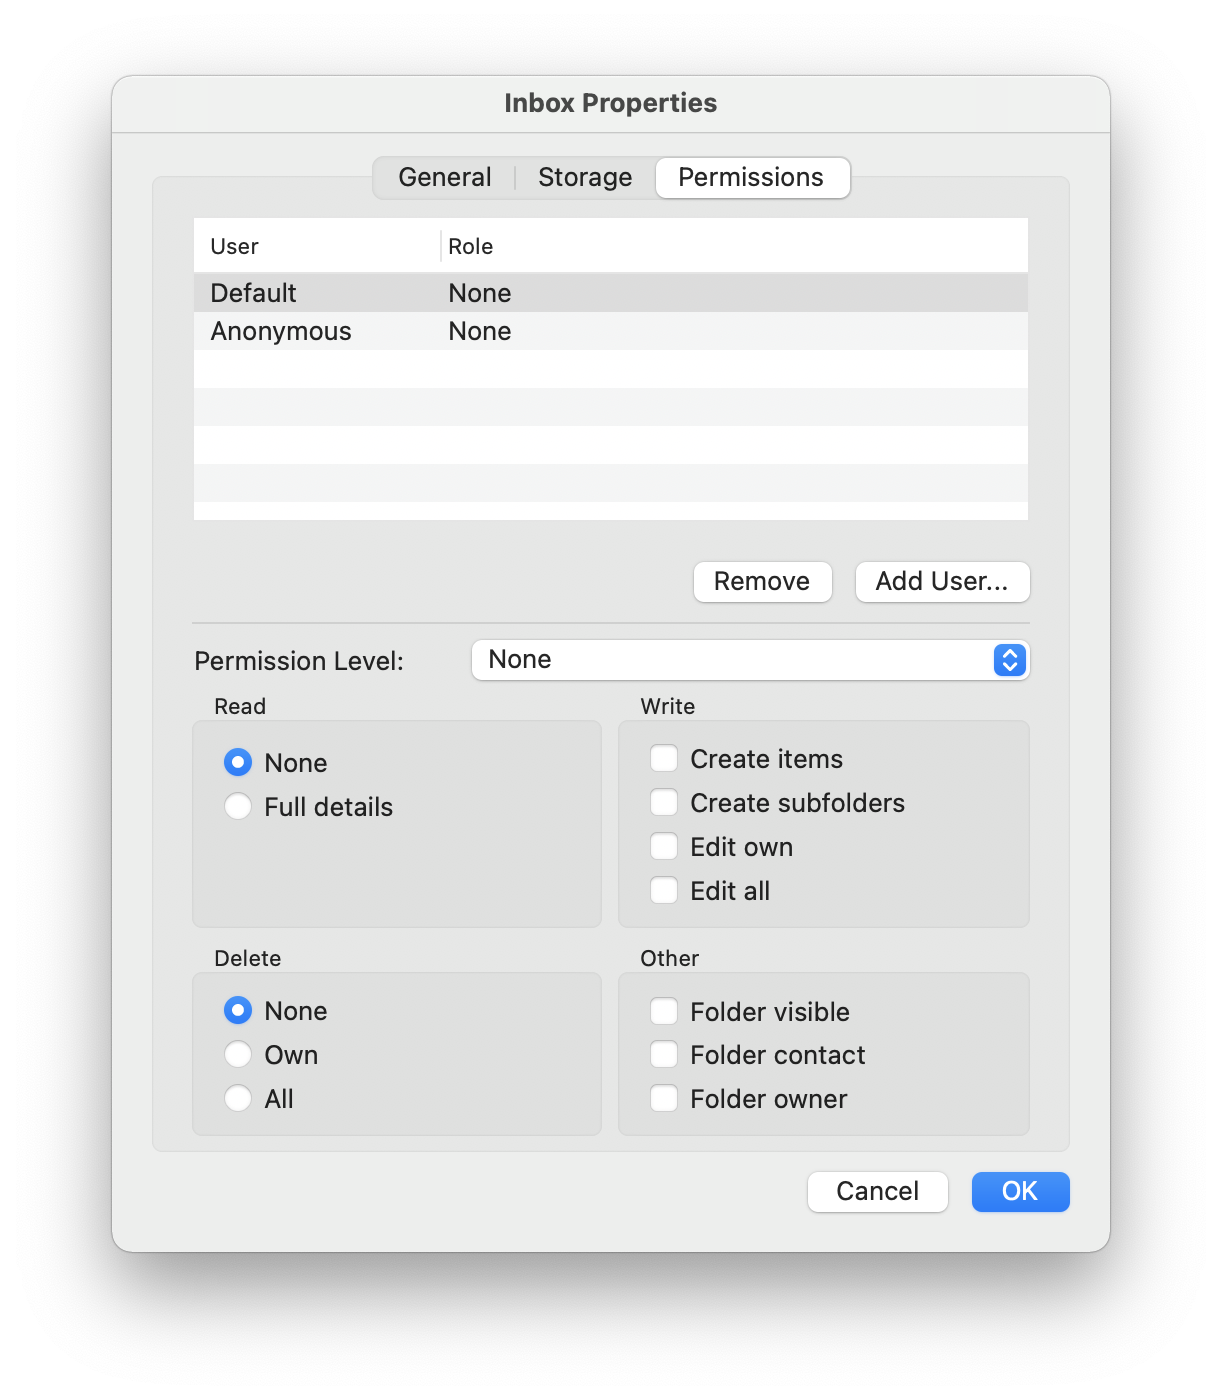Switch to the General tab
This screenshot has height=1400, width=1222.
pyautogui.click(x=444, y=177)
